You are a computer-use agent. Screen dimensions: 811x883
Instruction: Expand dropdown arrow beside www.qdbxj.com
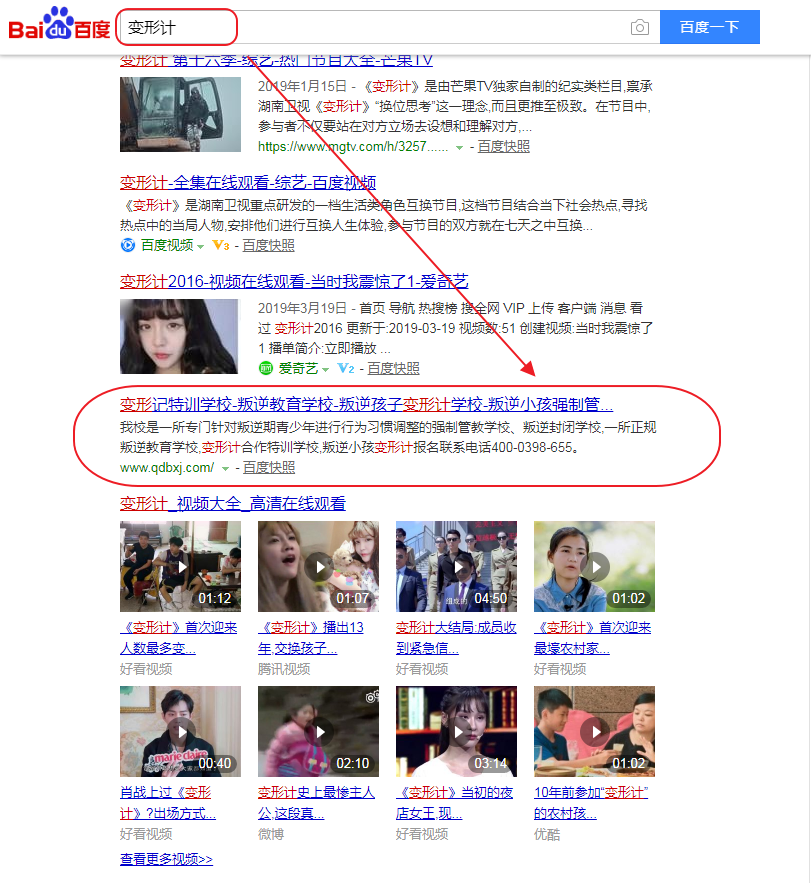(225, 469)
